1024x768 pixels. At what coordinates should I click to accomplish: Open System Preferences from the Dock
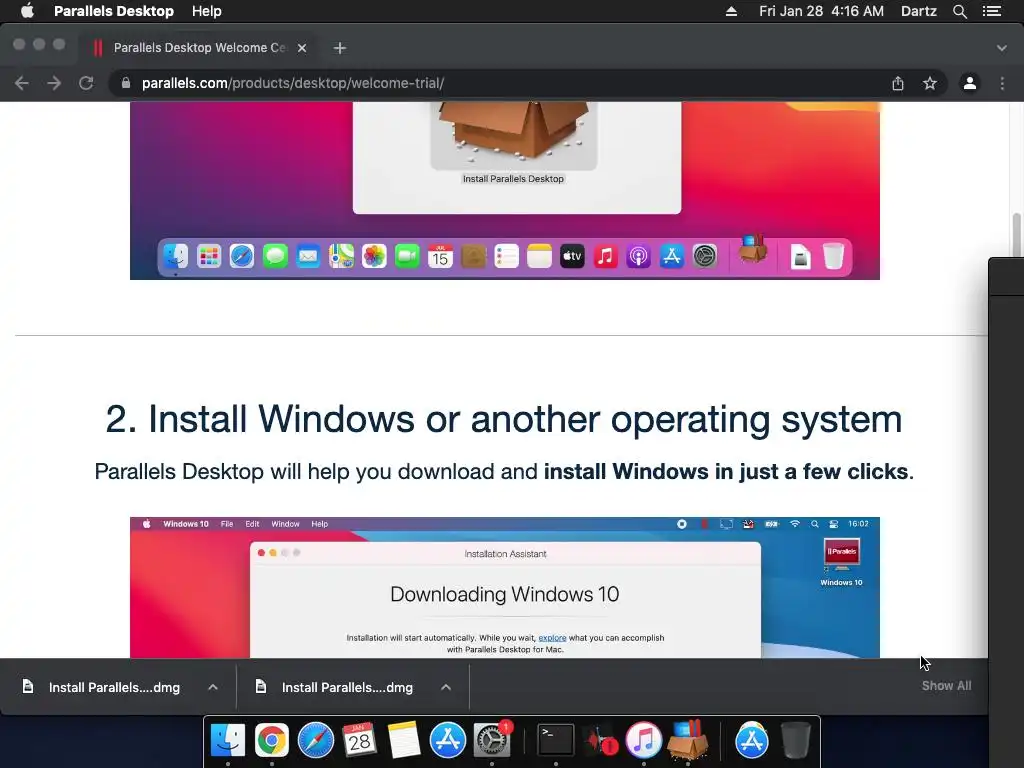pyautogui.click(x=492, y=741)
